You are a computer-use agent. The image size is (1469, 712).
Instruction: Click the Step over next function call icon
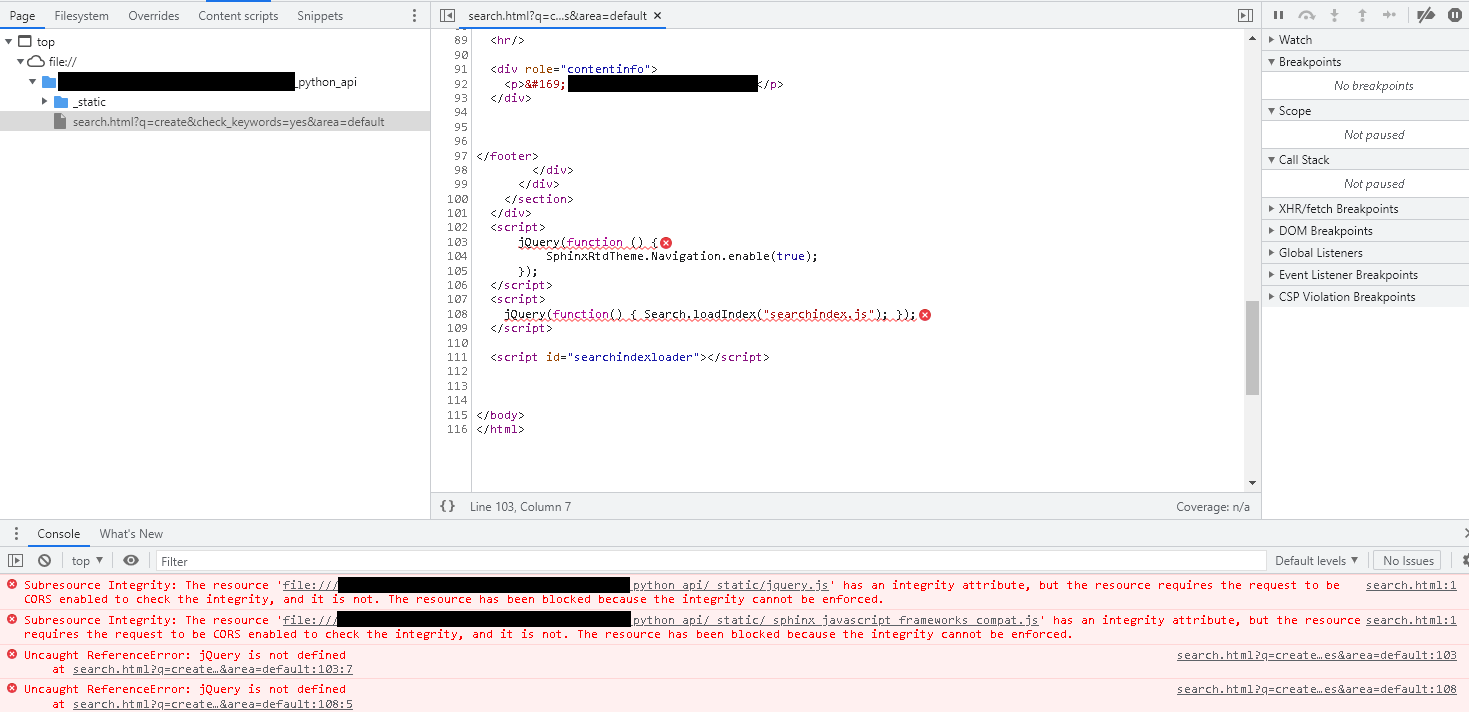[x=1306, y=15]
